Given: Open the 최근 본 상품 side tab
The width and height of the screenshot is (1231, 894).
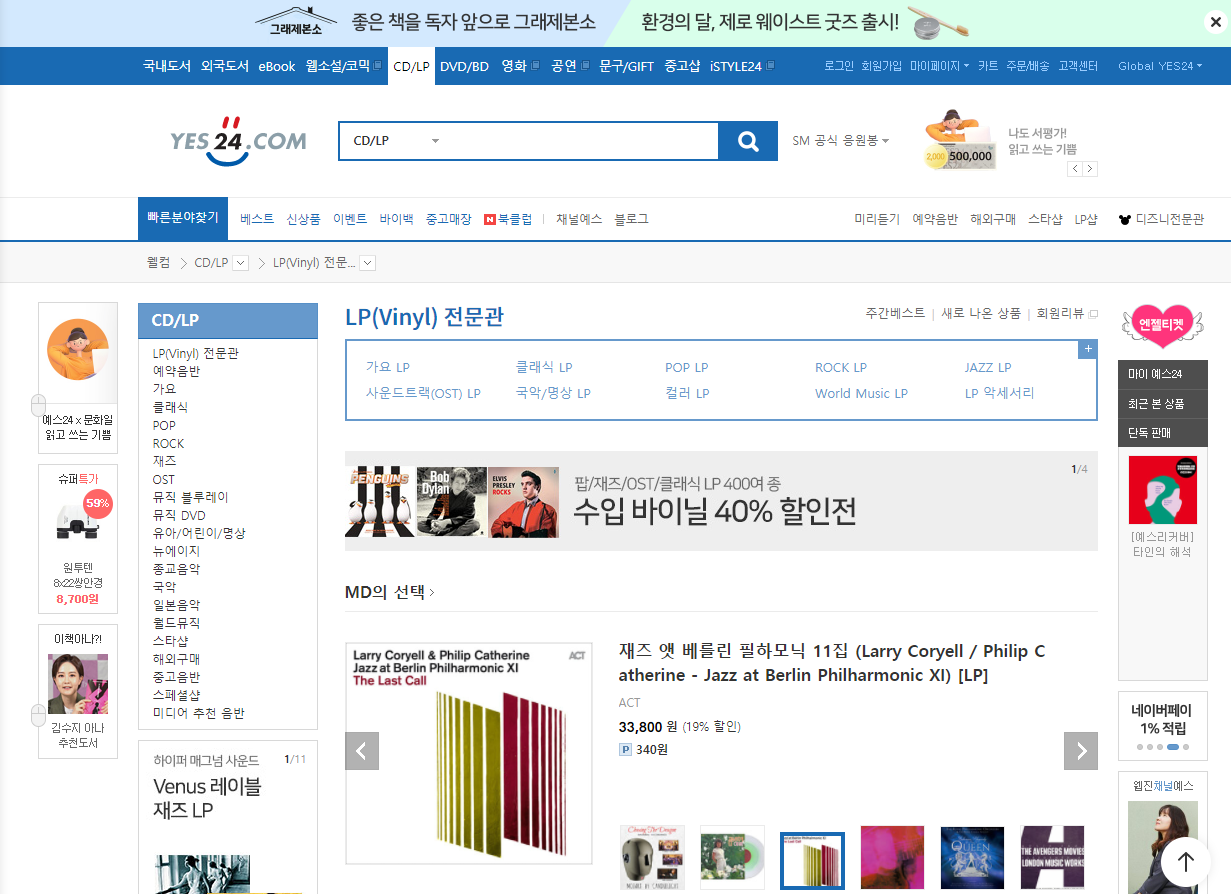Looking at the screenshot, I should point(1163,403).
